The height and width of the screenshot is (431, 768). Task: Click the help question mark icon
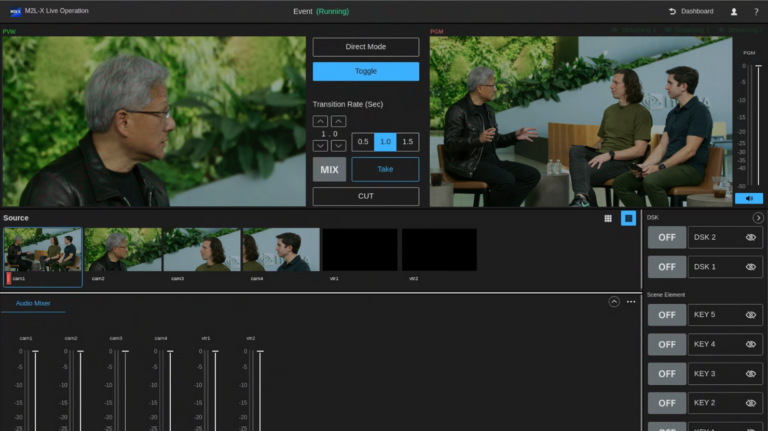point(755,12)
